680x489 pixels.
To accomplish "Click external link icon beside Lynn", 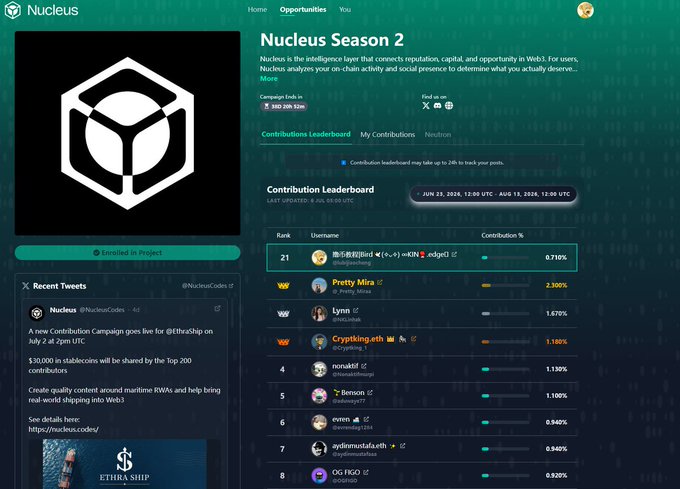I will (356, 310).
